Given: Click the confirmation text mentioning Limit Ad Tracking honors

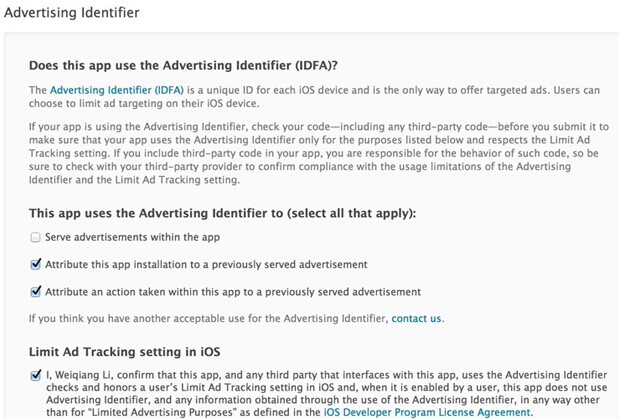Looking at the screenshot, I should coord(326,393).
